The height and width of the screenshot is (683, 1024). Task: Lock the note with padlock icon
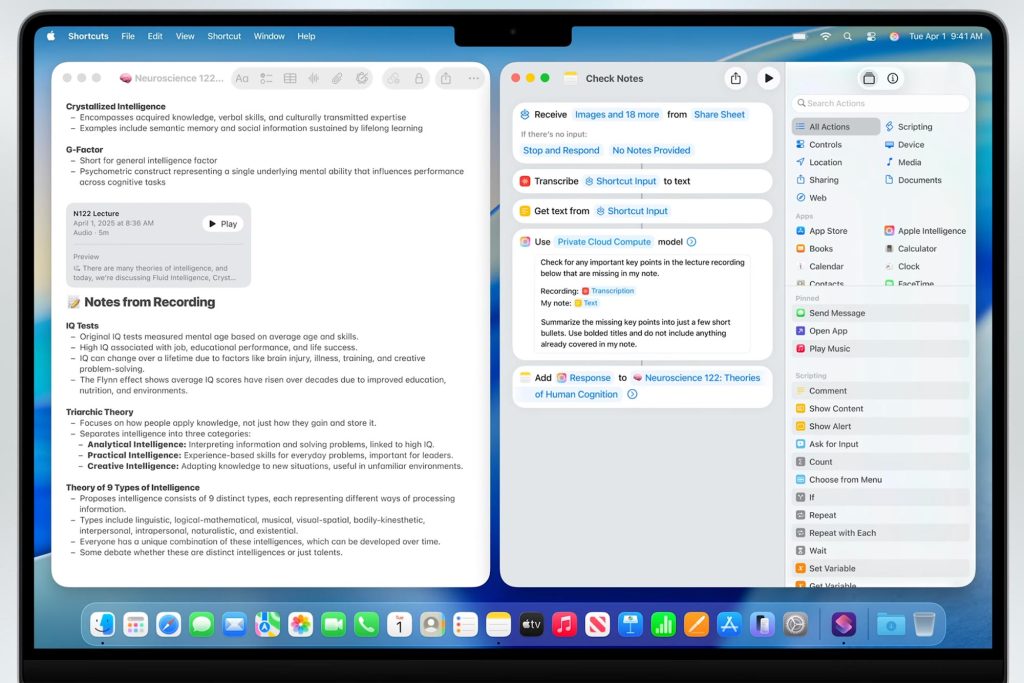[x=418, y=78]
